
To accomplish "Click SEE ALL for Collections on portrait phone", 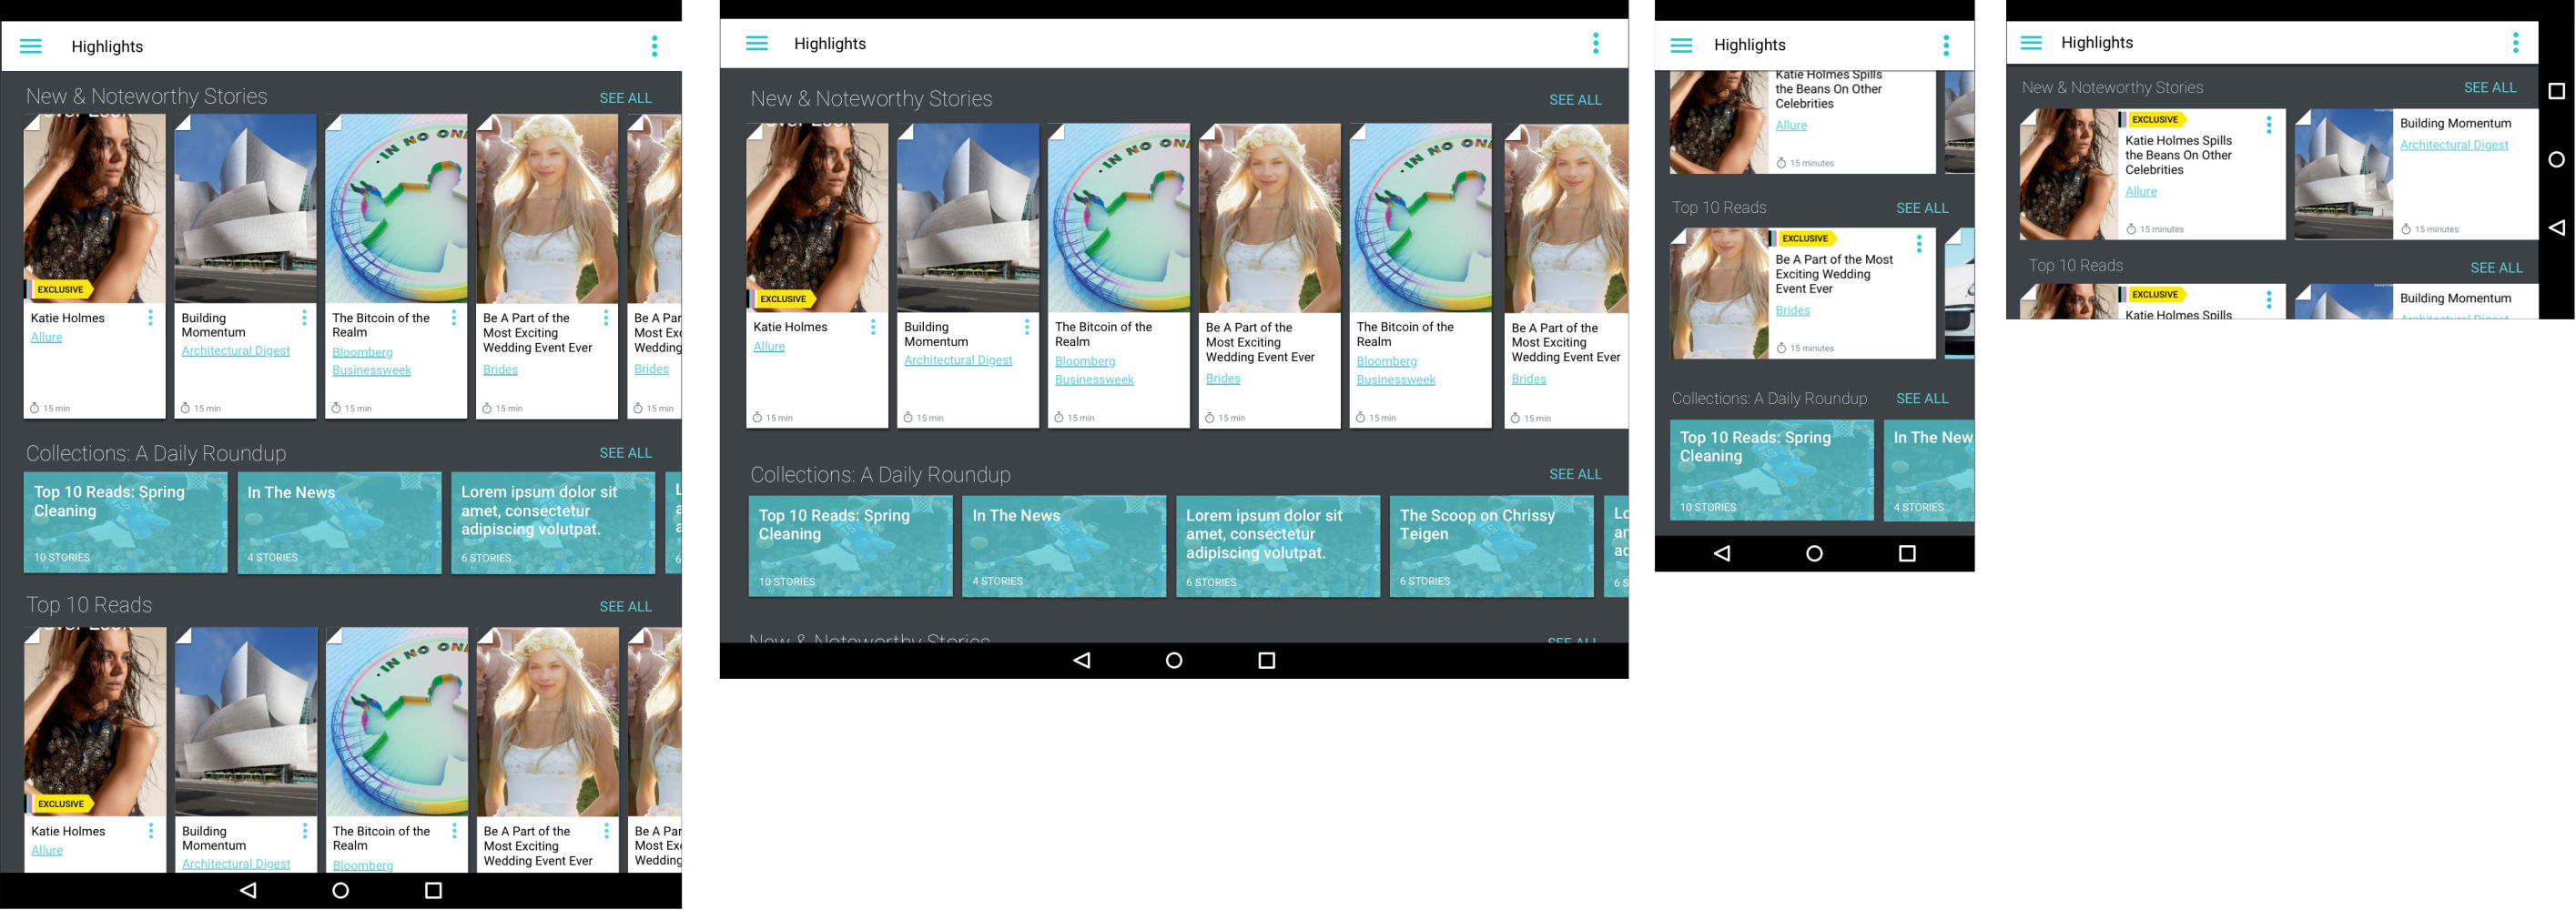I will point(1922,398).
